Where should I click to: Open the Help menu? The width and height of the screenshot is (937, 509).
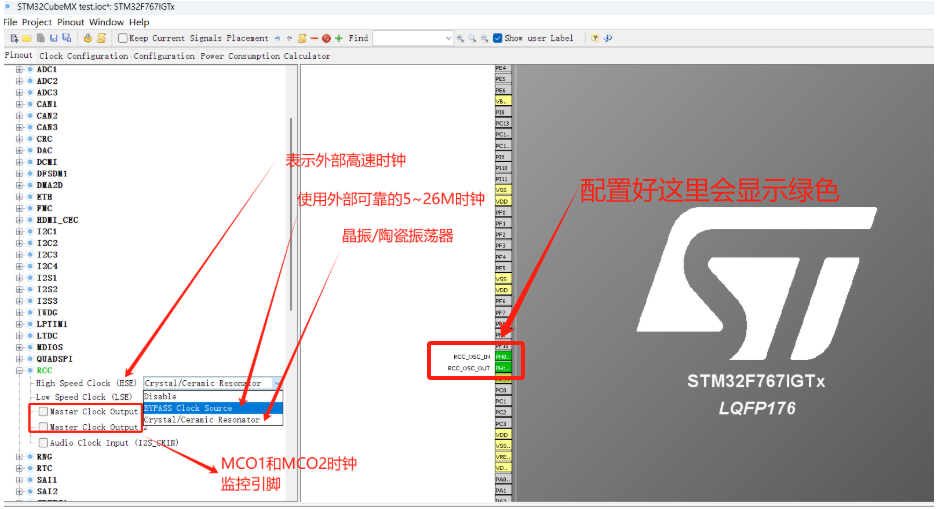(139, 22)
